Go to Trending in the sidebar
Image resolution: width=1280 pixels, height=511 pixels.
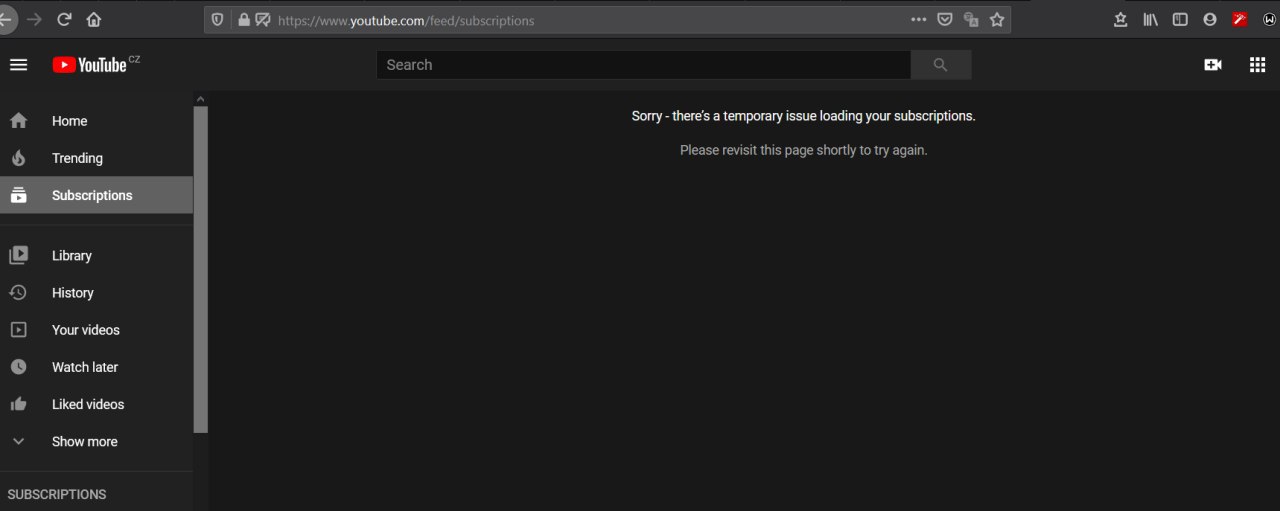(x=96, y=158)
